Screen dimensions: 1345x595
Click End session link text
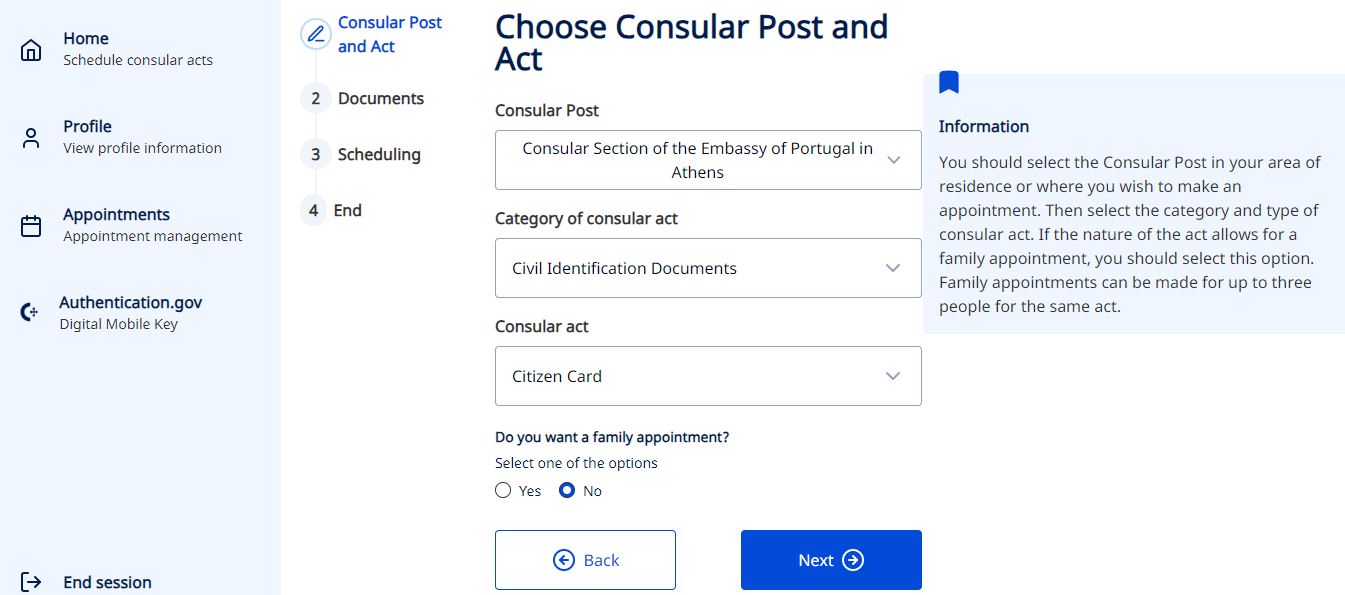click(x=107, y=582)
